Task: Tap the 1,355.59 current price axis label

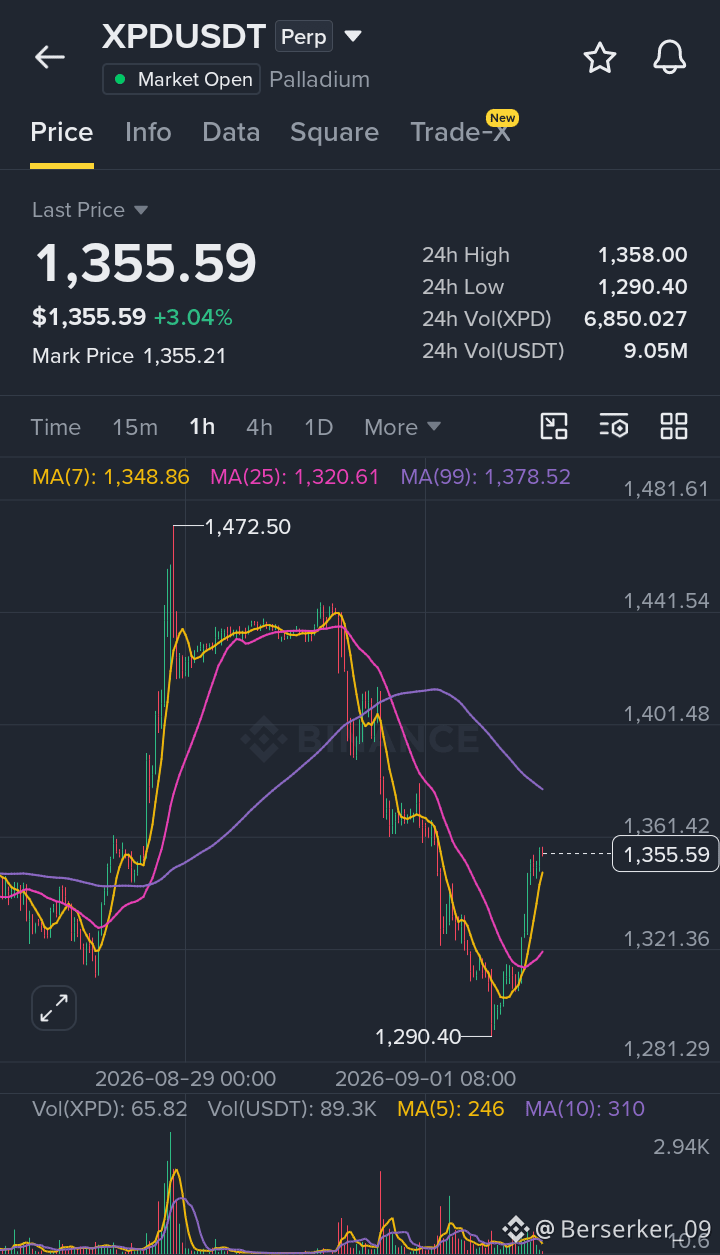Action: (666, 854)
